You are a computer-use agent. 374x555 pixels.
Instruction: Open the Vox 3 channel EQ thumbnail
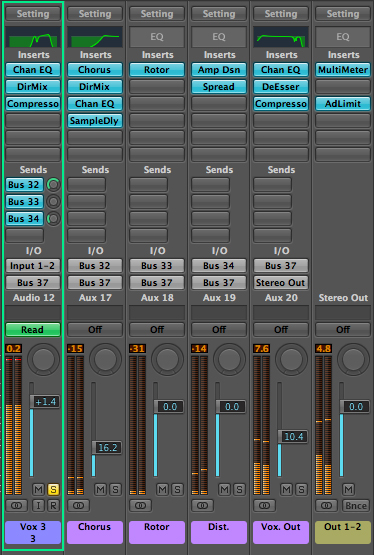coord(33,37)
